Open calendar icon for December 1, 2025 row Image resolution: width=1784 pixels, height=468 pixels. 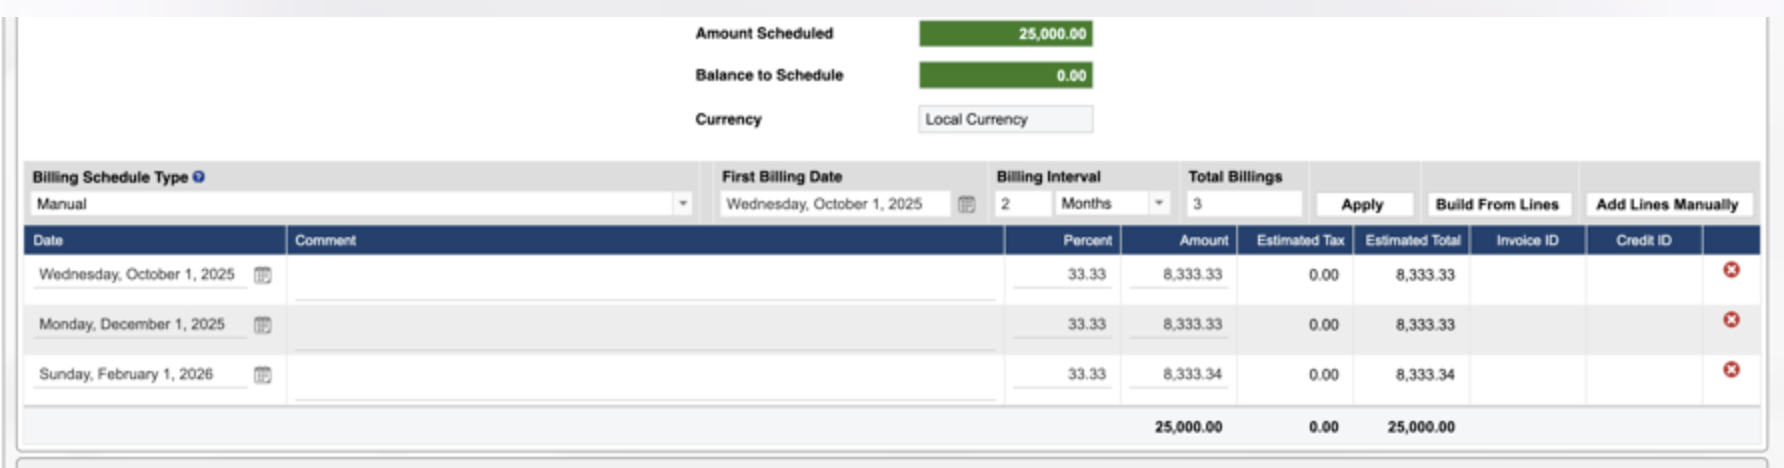[x=262, y=325]
